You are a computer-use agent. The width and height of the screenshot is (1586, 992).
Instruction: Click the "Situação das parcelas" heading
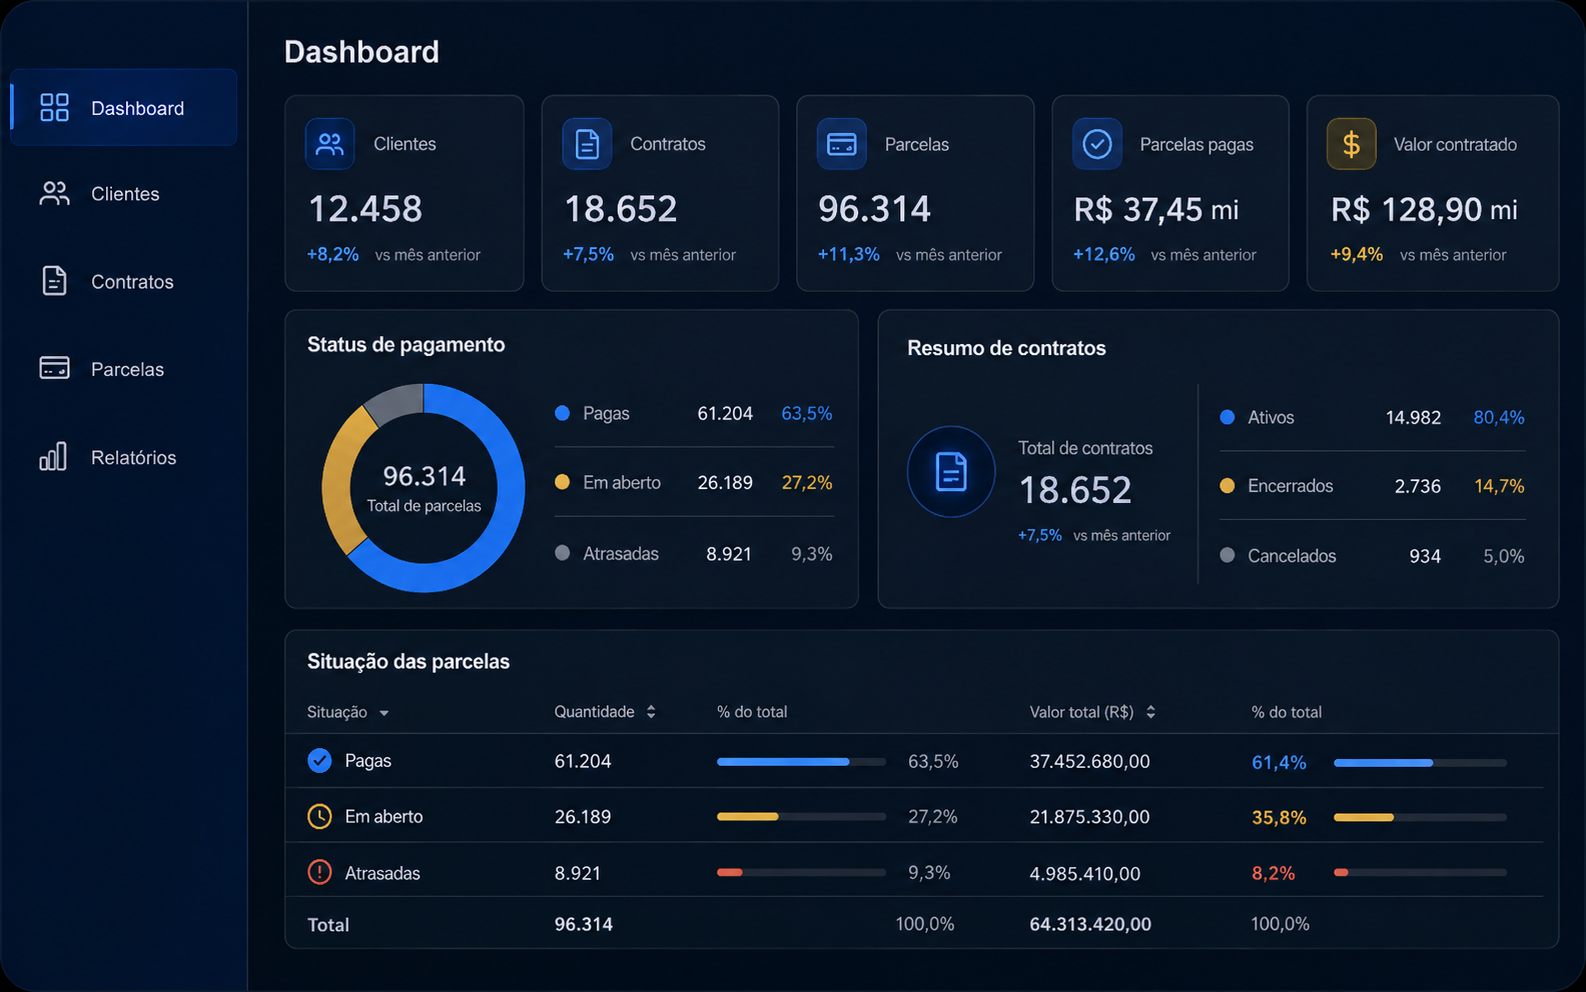tap(408, 661)
